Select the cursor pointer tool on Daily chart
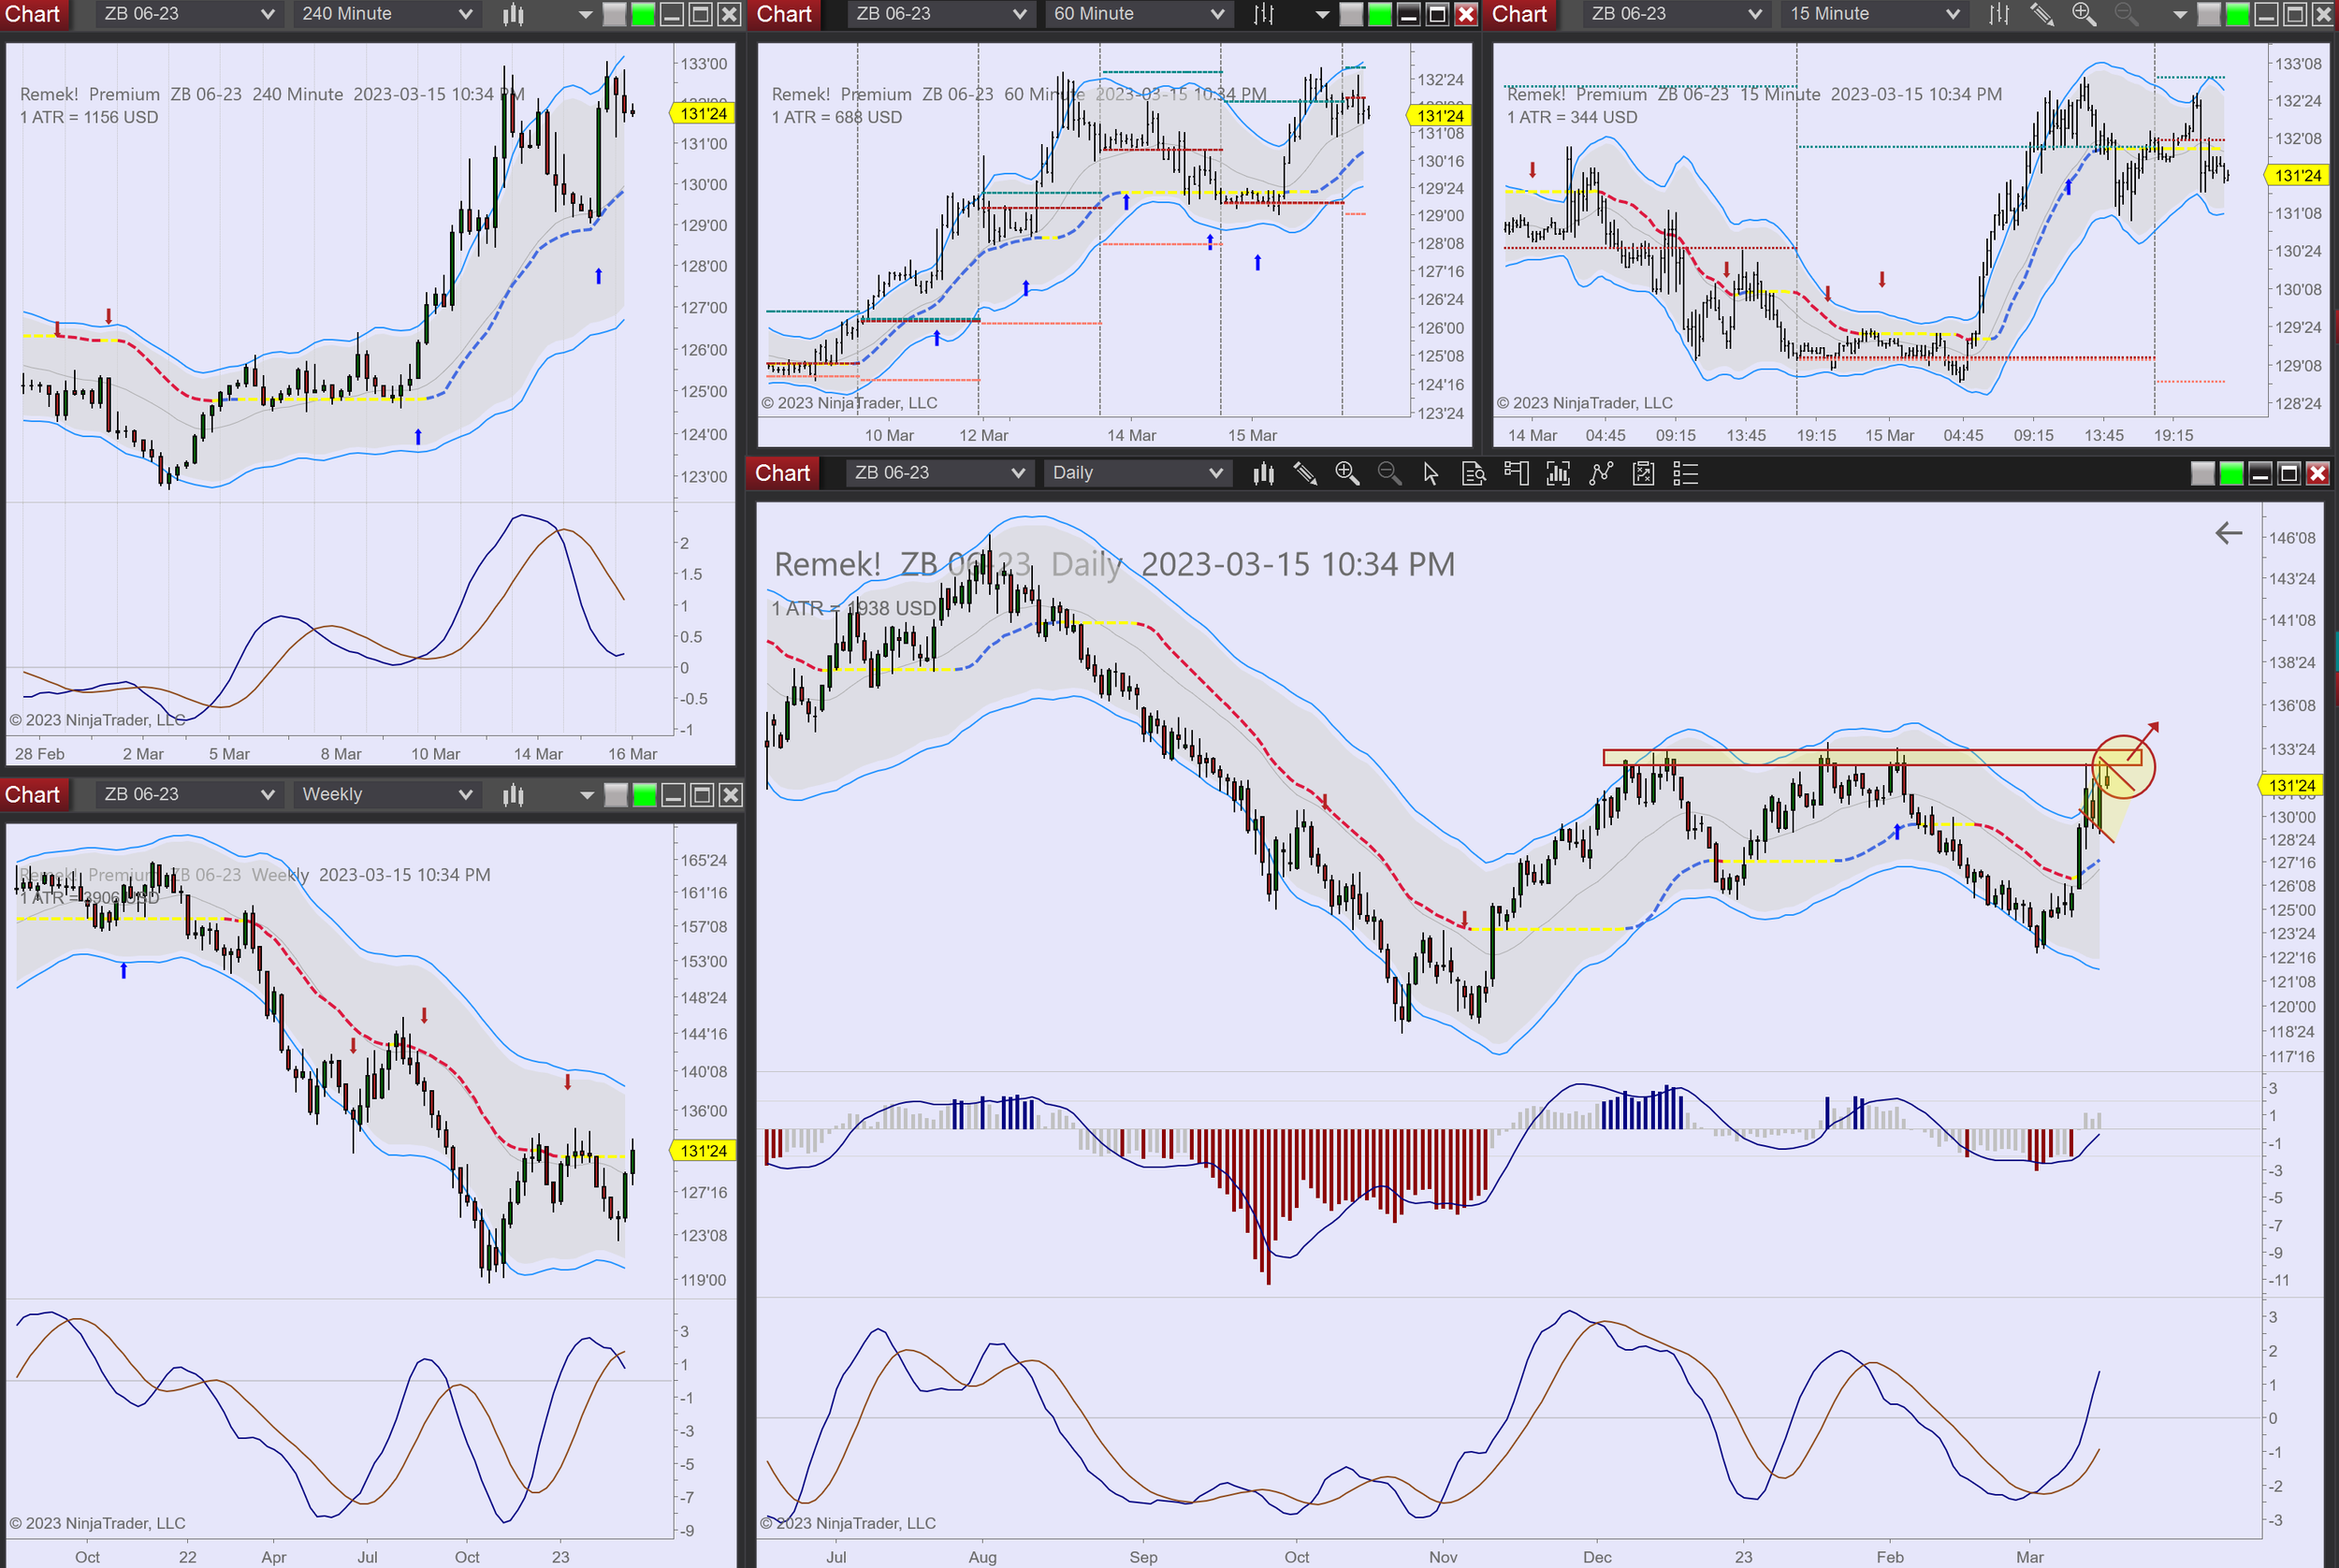Viewport: 2339px width, 1568px height. (1430, 473)
